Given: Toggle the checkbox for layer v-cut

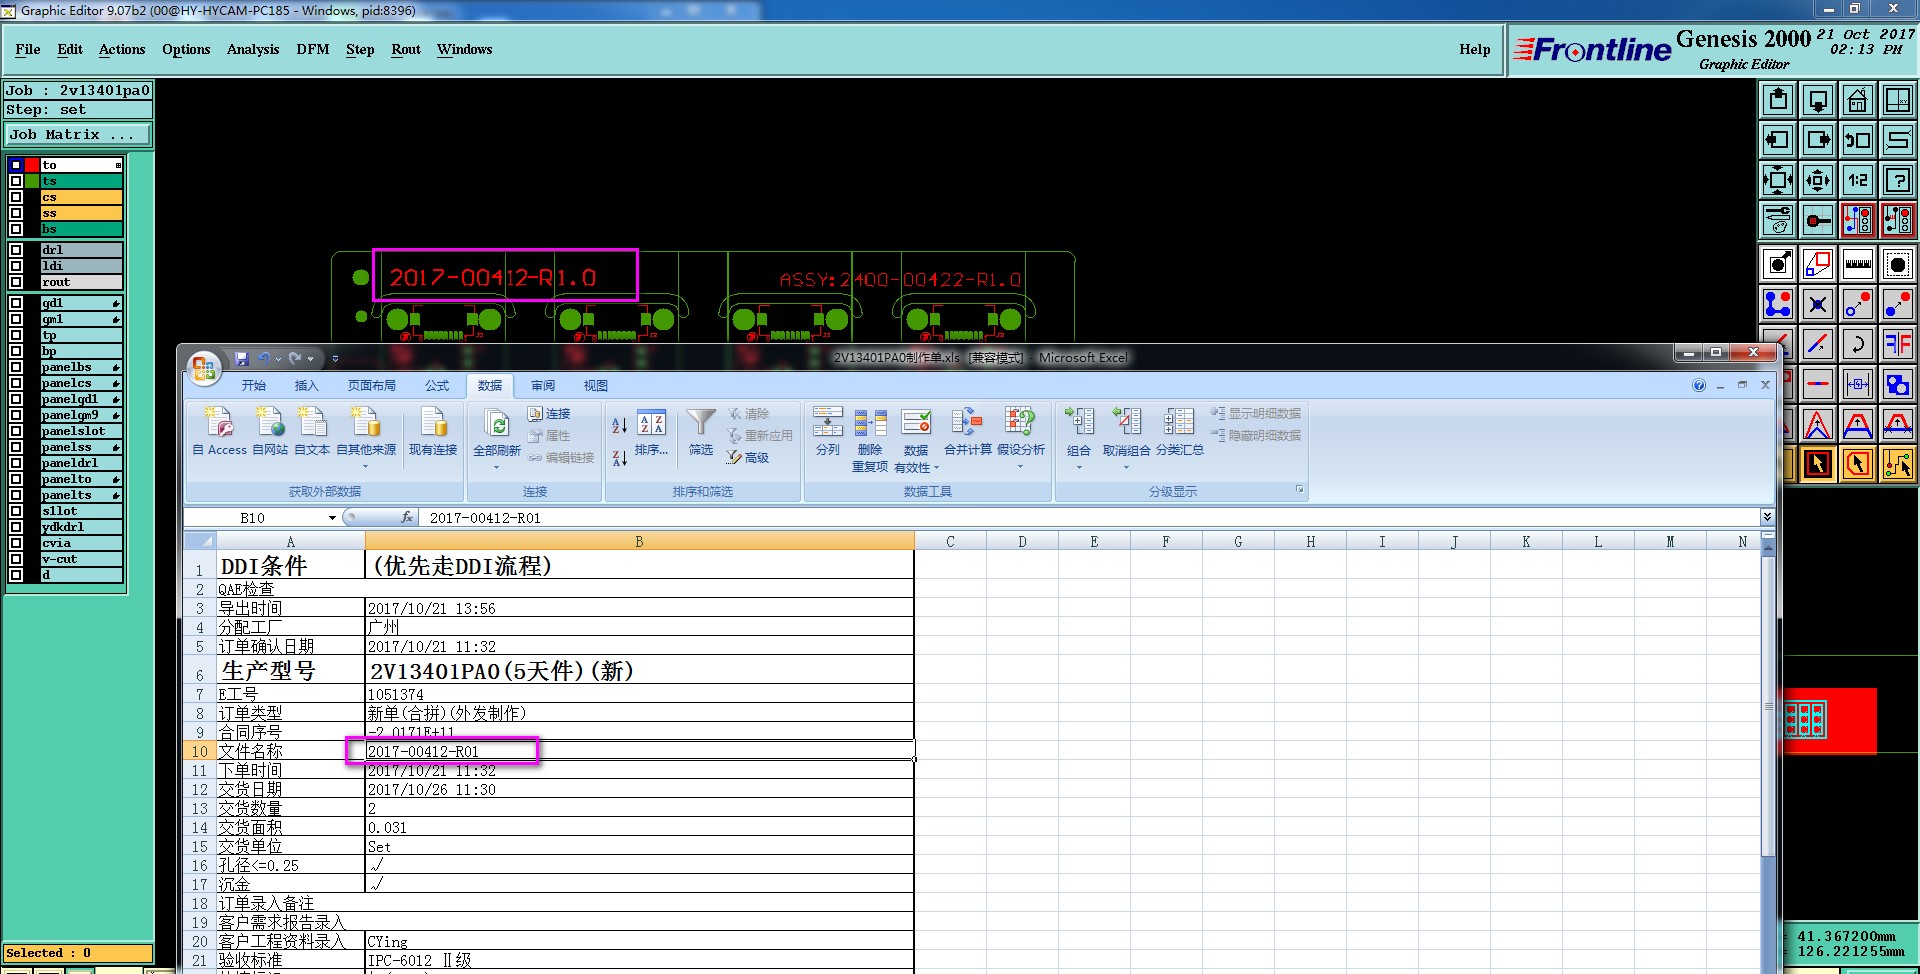Looking at the screenshot, I should pos(16,559).
